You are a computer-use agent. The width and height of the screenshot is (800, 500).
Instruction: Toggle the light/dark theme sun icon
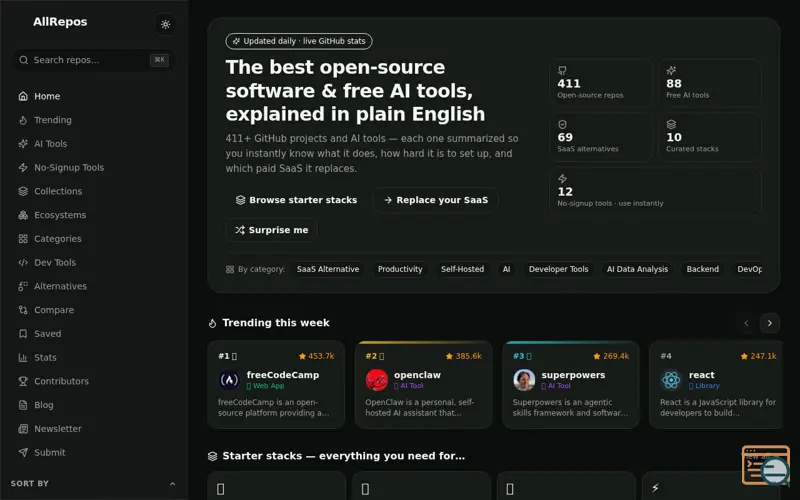click(165, 24)
